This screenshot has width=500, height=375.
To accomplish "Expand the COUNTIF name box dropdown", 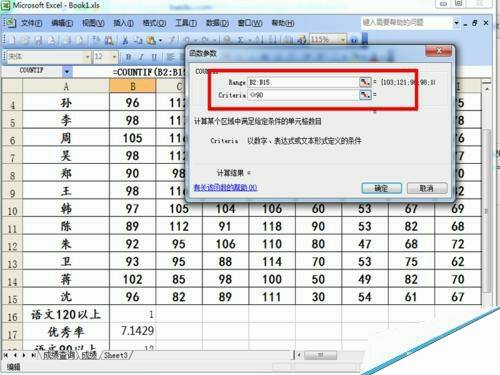I will coord(67,71).
